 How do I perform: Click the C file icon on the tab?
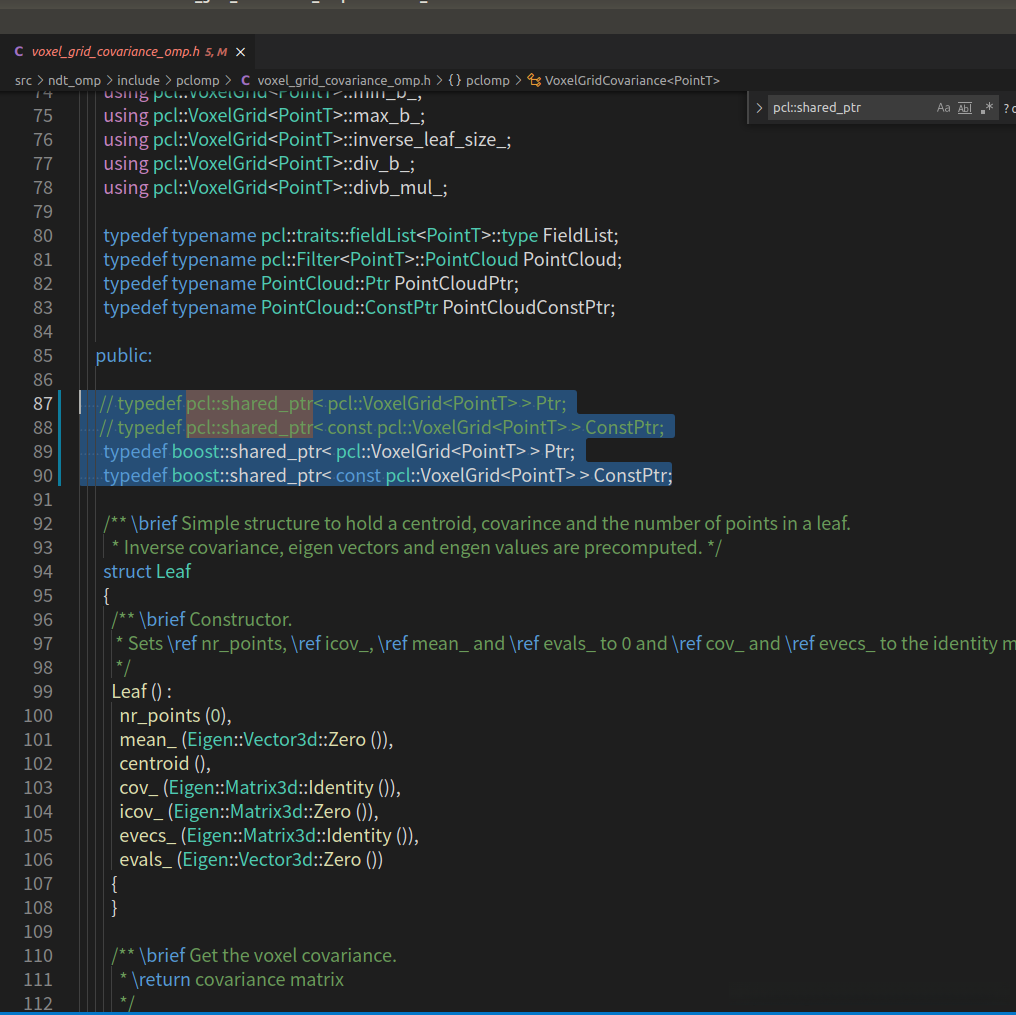[19, 51]
